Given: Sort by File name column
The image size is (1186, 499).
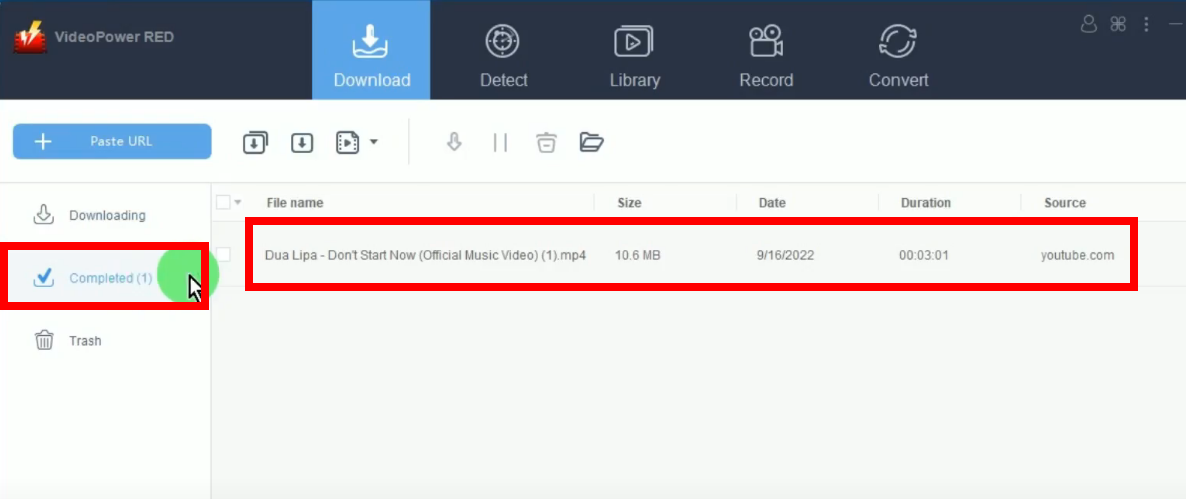Looking at the screenshot, I should 295,203.
